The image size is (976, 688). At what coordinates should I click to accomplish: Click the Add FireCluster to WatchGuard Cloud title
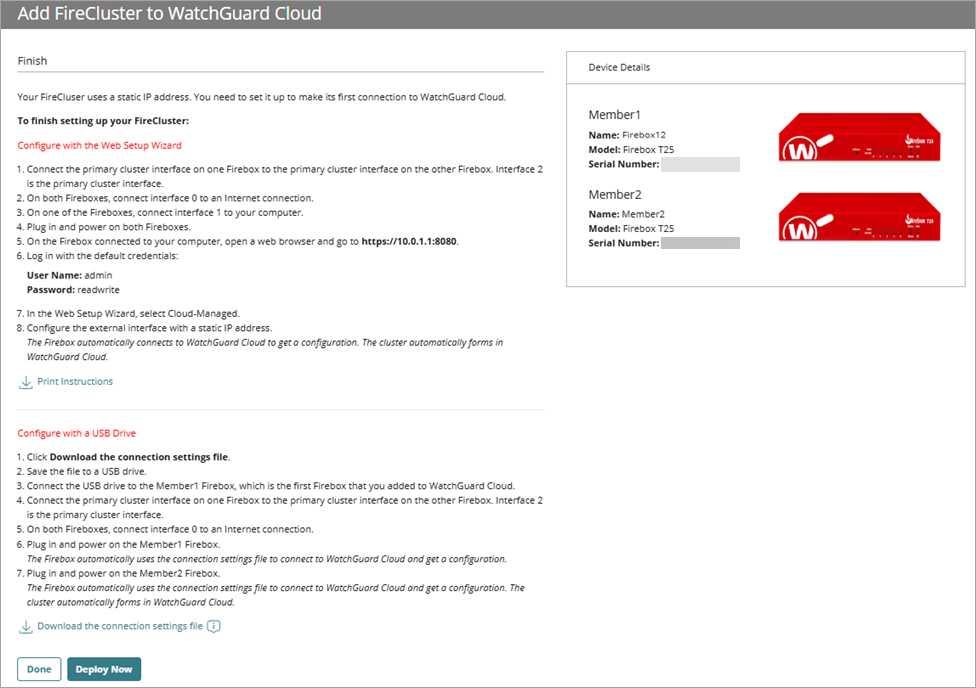tap(169, 13)
